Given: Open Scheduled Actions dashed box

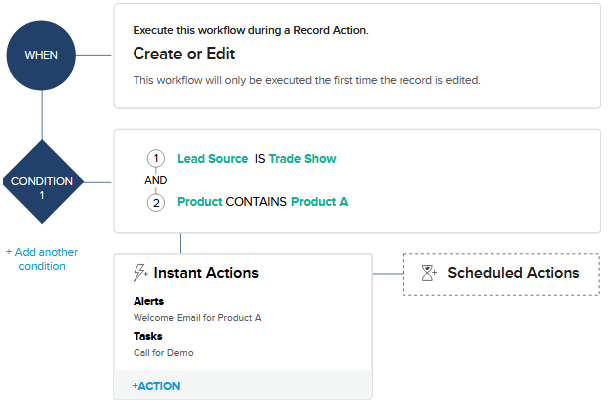Looking at the screenshot, I should click(501, 274).
